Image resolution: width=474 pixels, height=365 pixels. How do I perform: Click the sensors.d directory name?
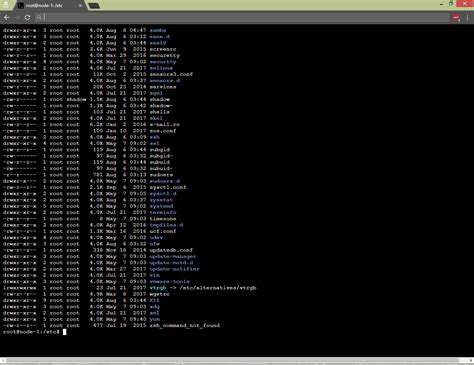(x=164, y=81)
